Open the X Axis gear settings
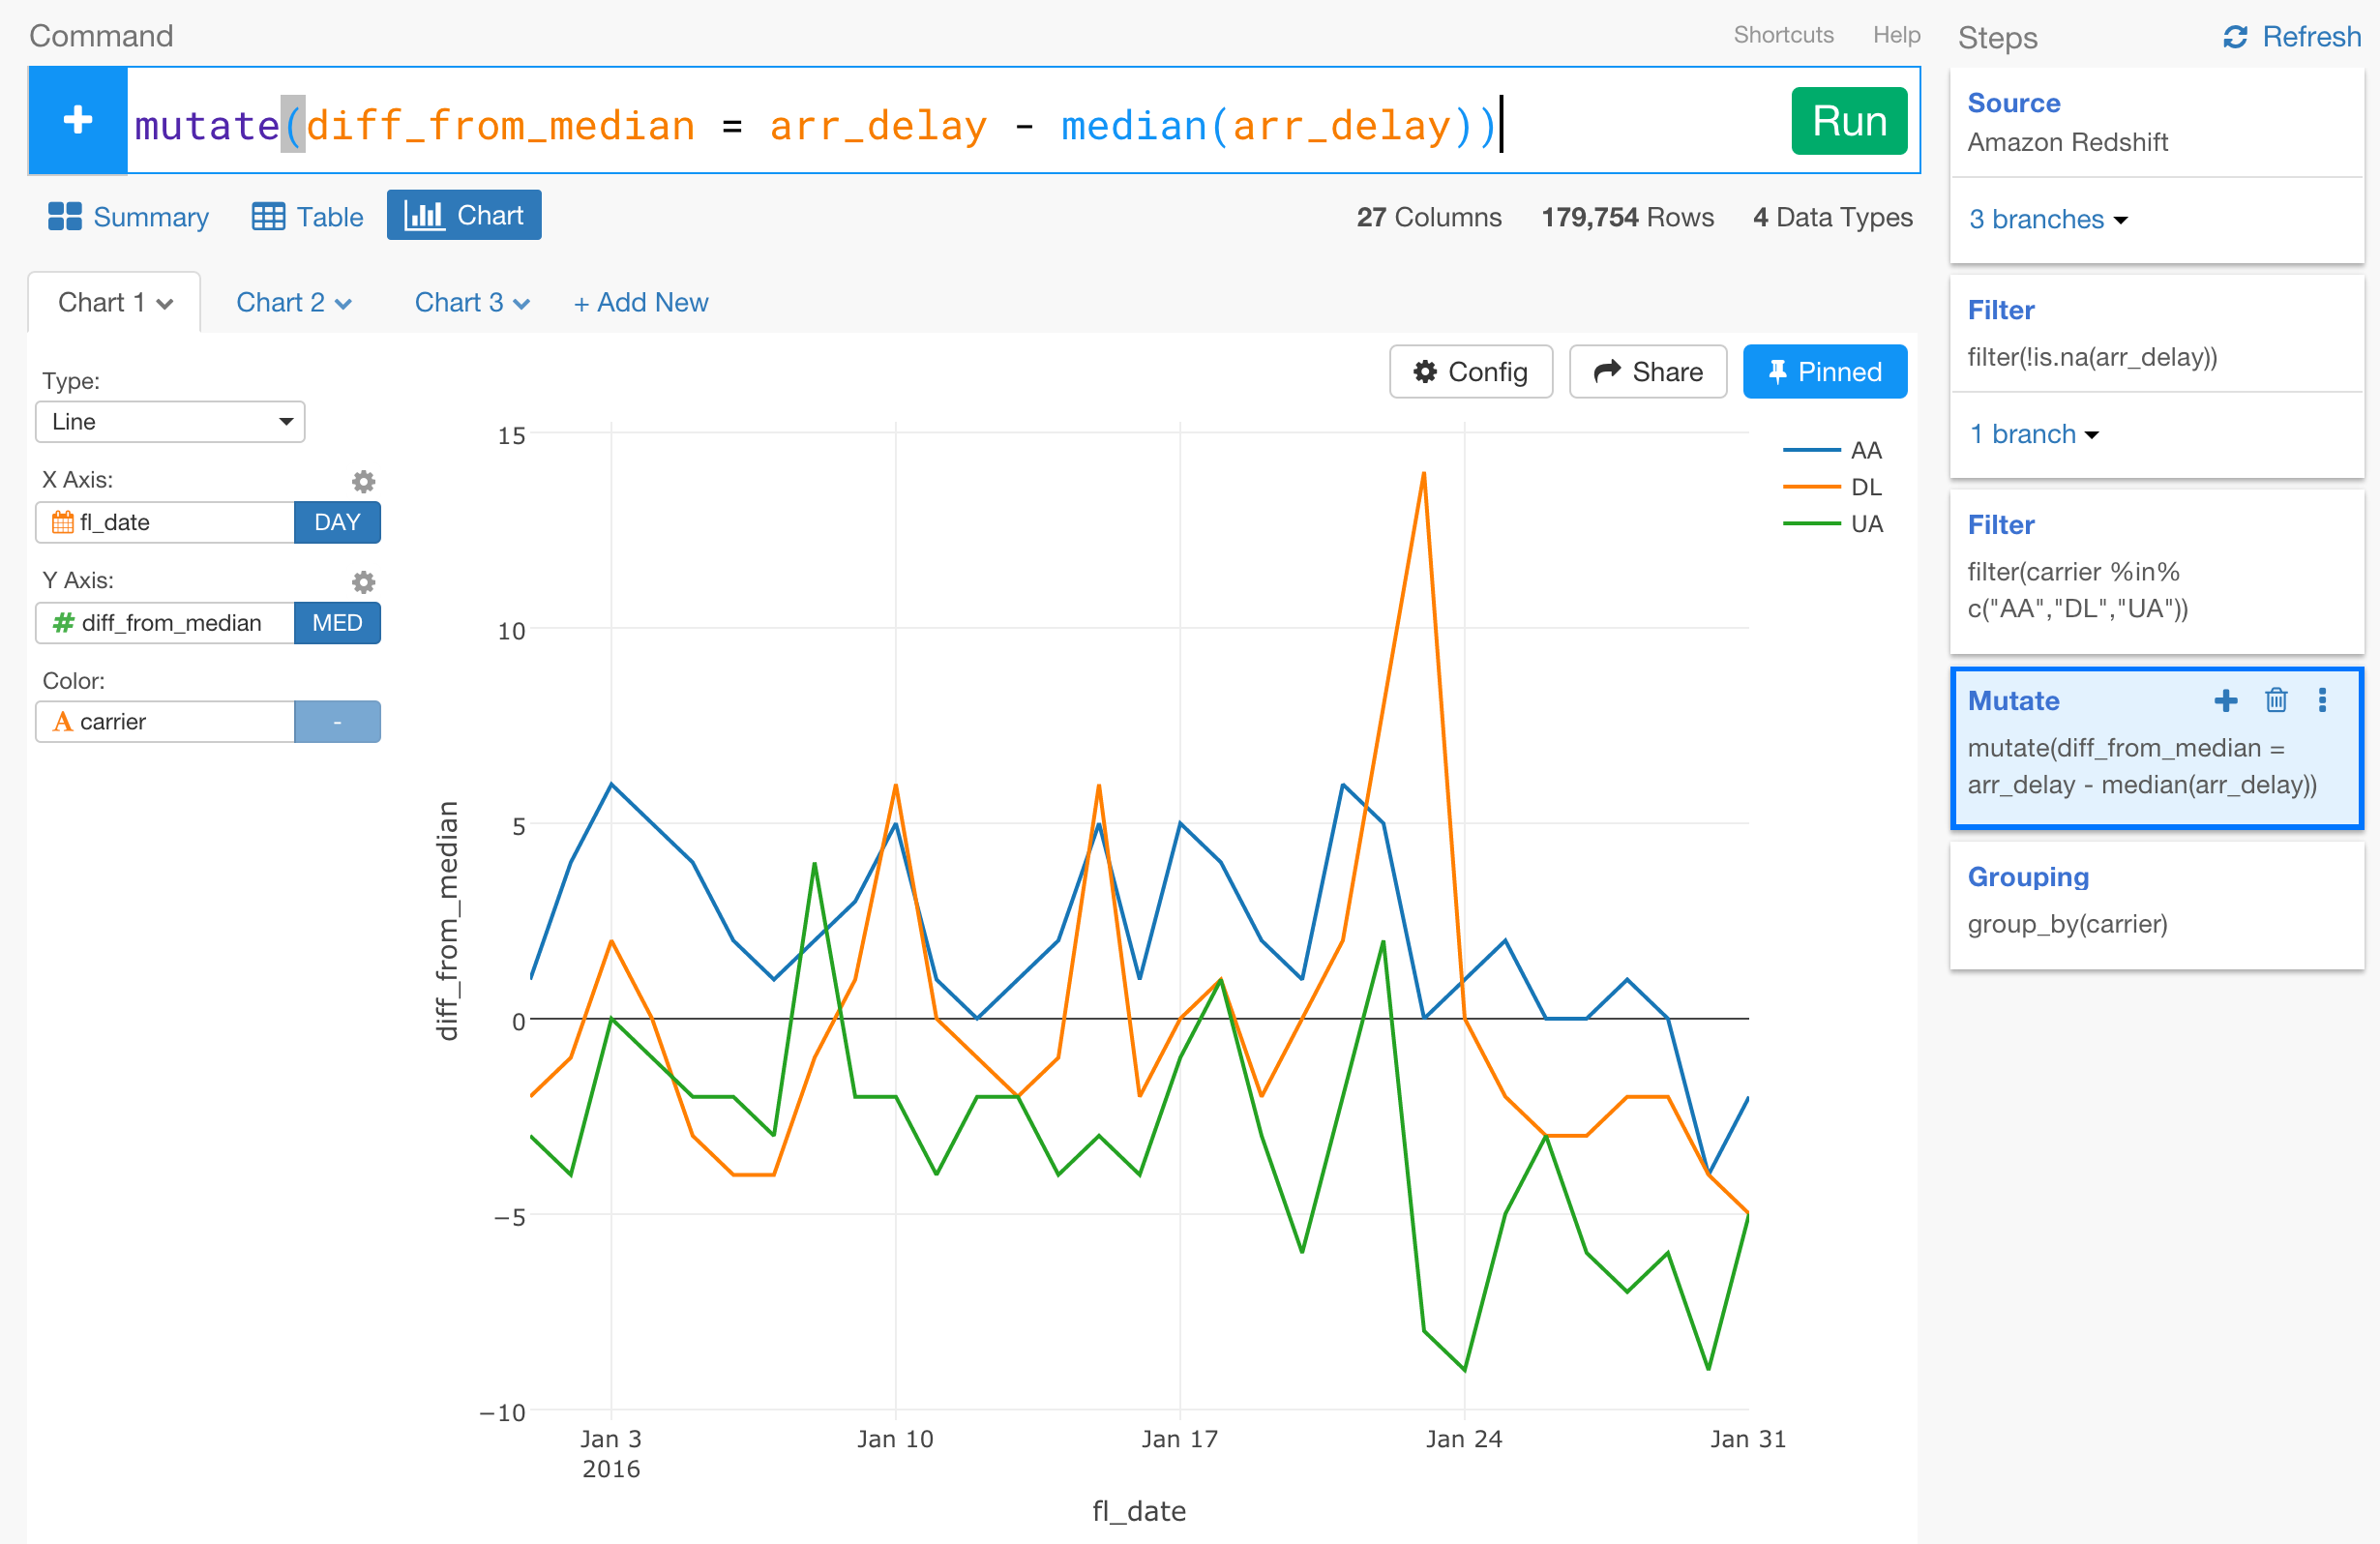 pyautogui.click(x=363, y=482)
